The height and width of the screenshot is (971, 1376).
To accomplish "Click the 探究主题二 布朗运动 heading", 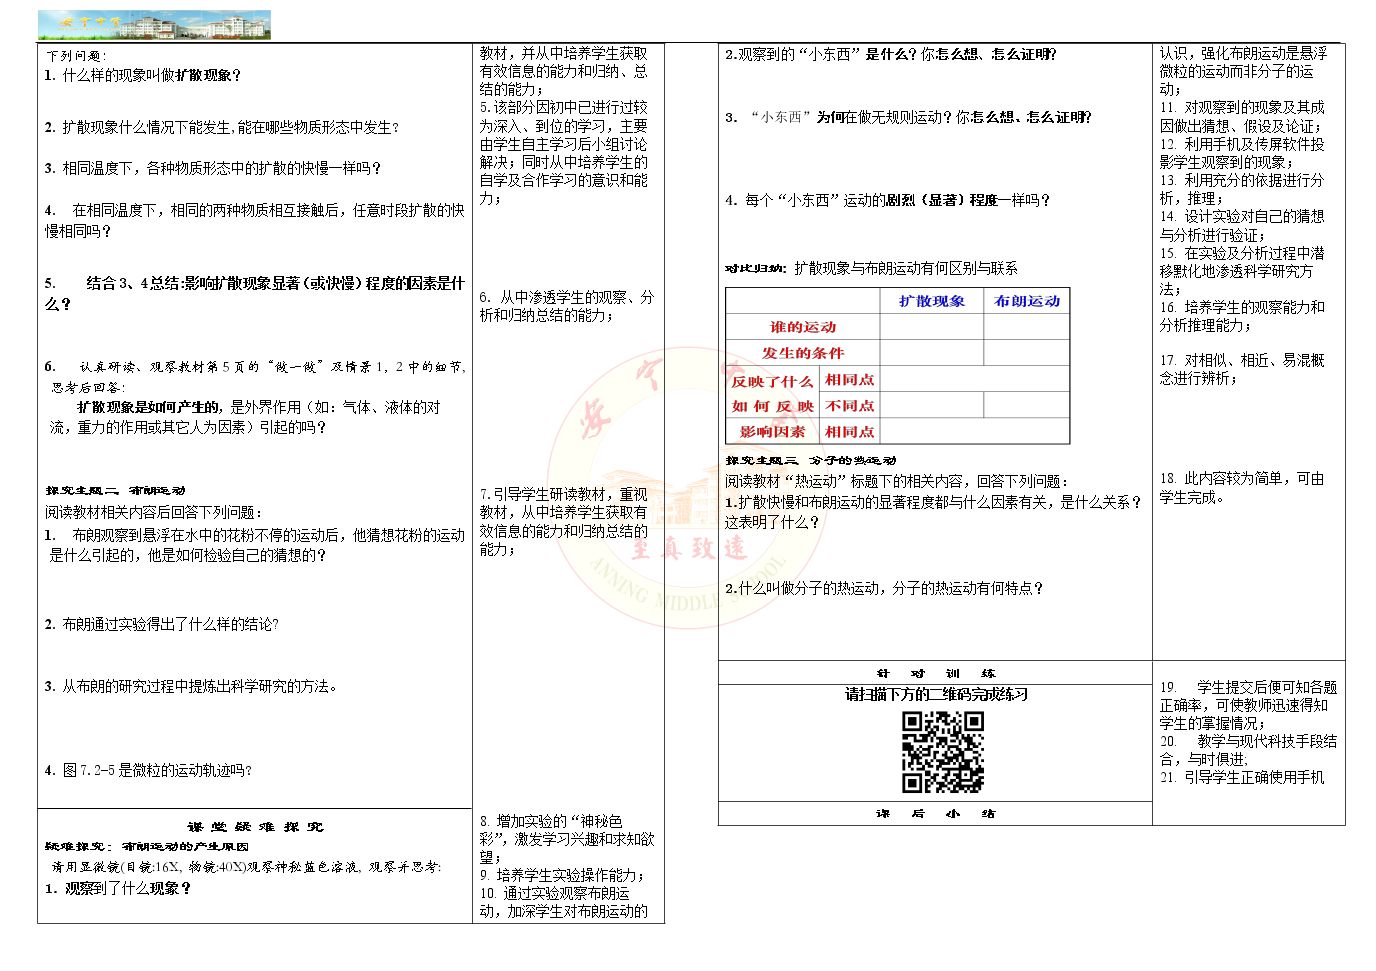I will point(116,491).
